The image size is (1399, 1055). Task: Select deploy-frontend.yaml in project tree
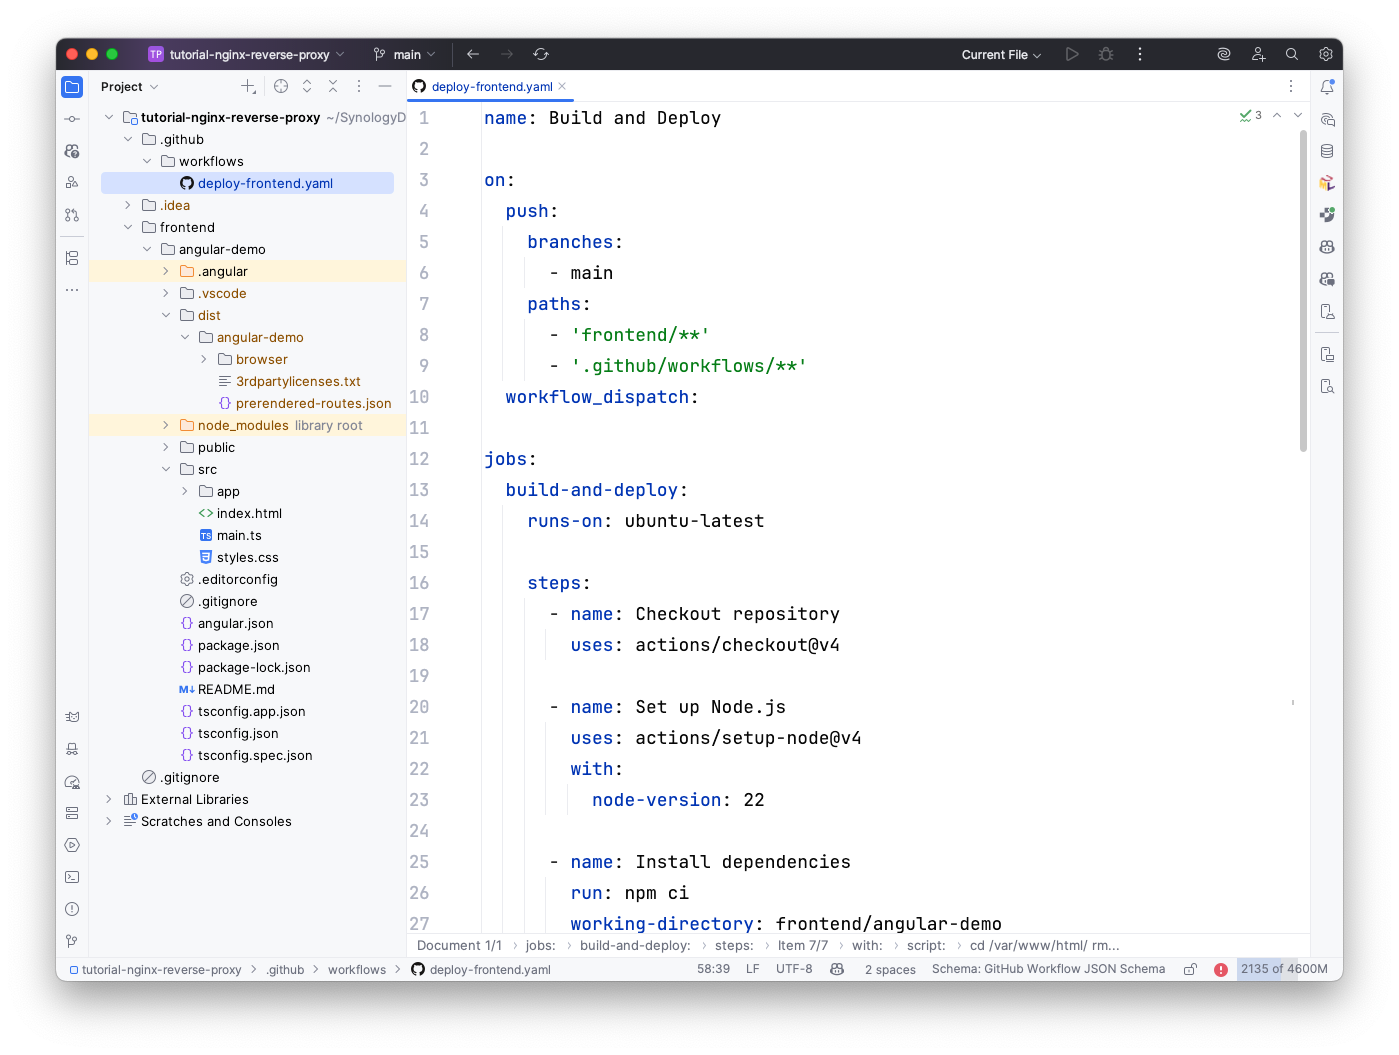pos(247,183)
